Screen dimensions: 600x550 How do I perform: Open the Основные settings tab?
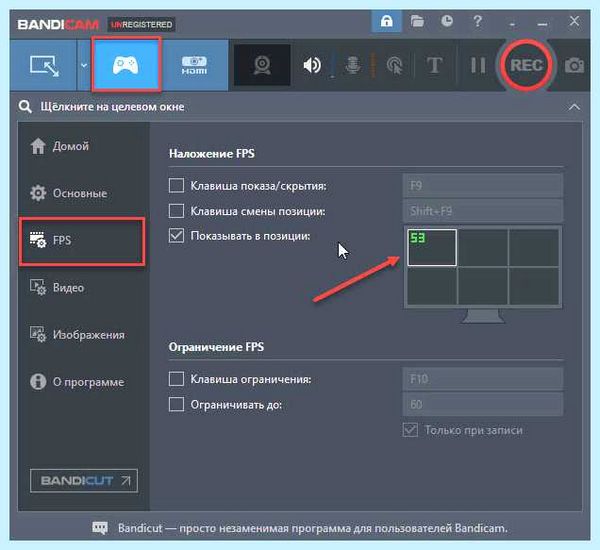[82, 193]
